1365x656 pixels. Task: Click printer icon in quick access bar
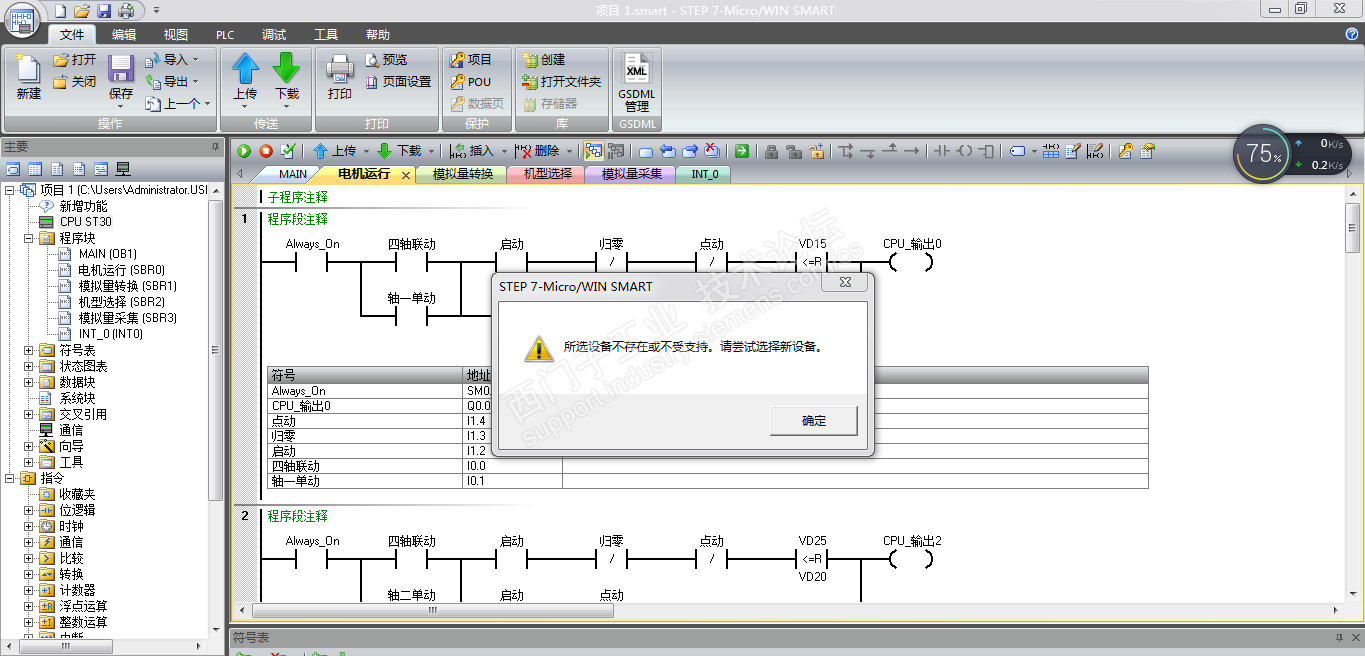(126, 10)
